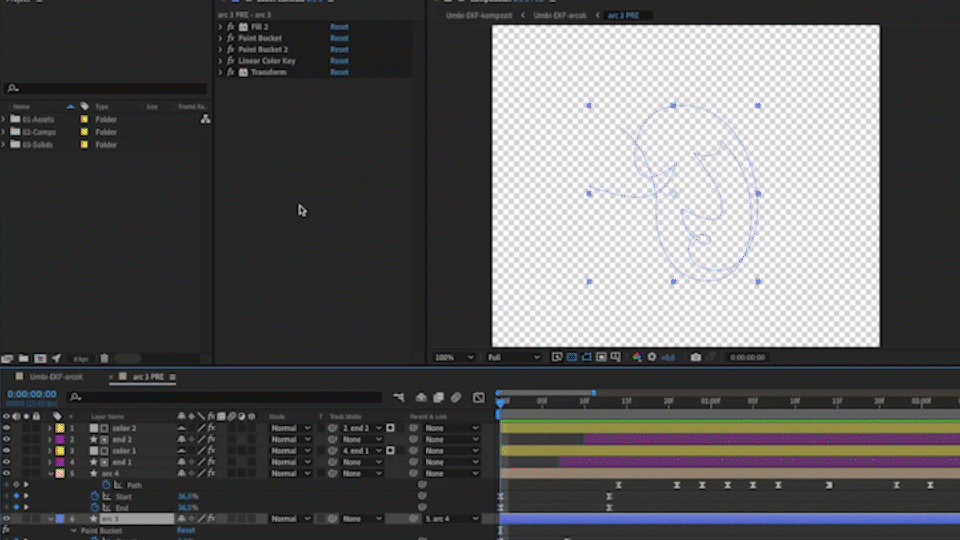960x540 pixels.
Task: Enable motion blur for the timeline
Action: point(456,398)
